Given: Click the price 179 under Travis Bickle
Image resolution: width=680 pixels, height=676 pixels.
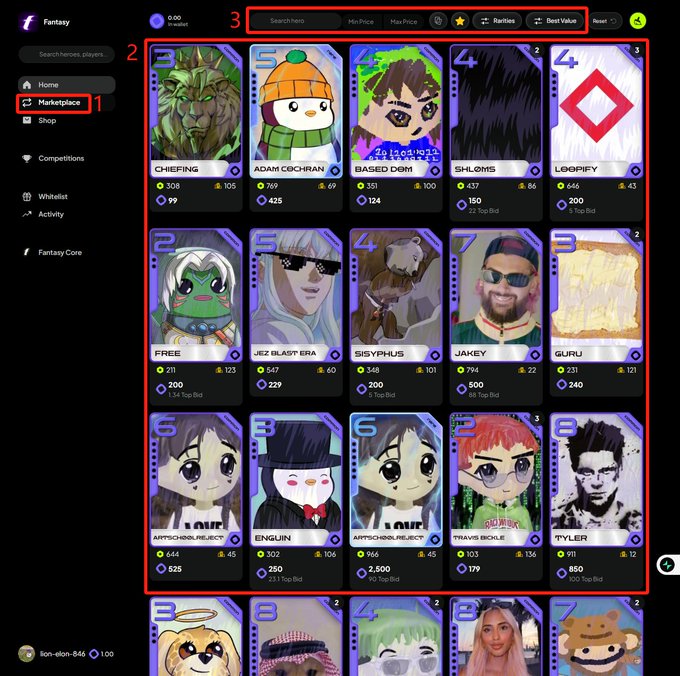Looking at the screenshot, I should (474, 569).
